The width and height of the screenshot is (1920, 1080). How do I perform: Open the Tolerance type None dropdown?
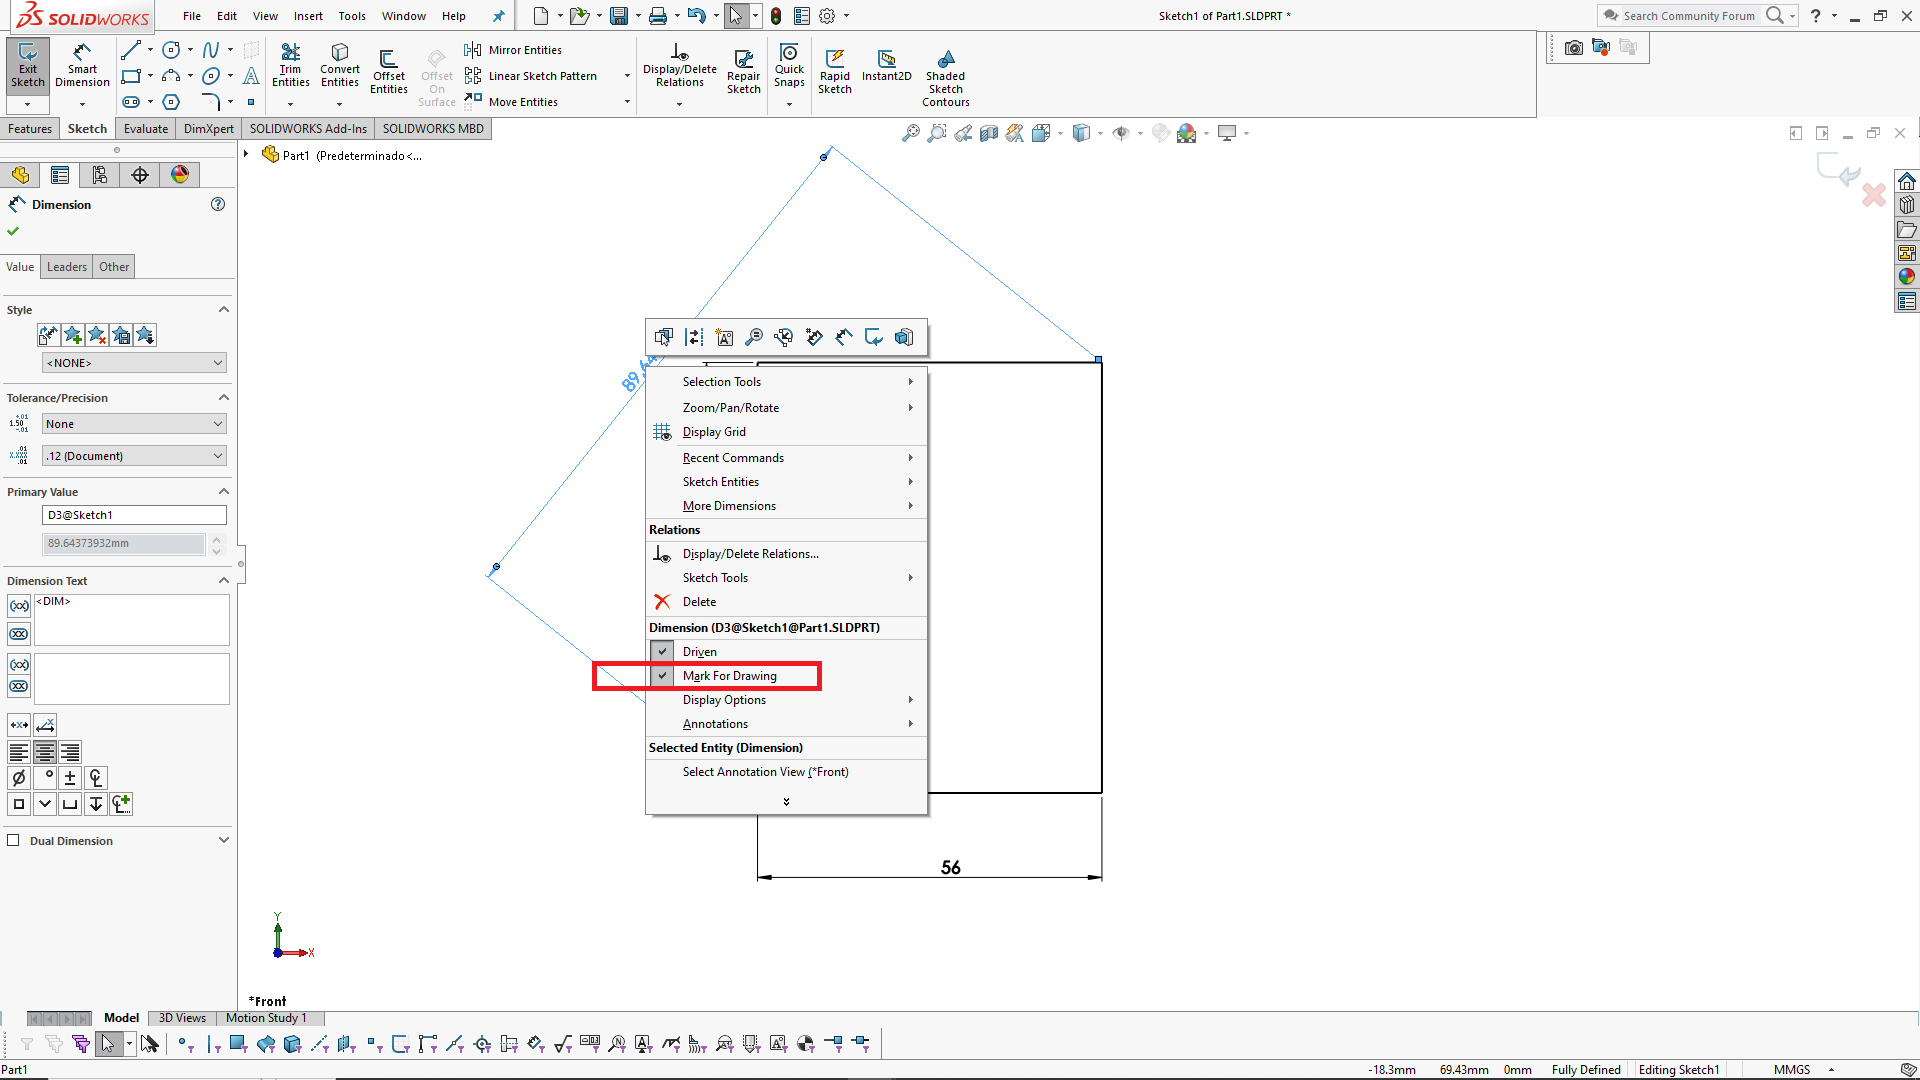click(134, 424)
